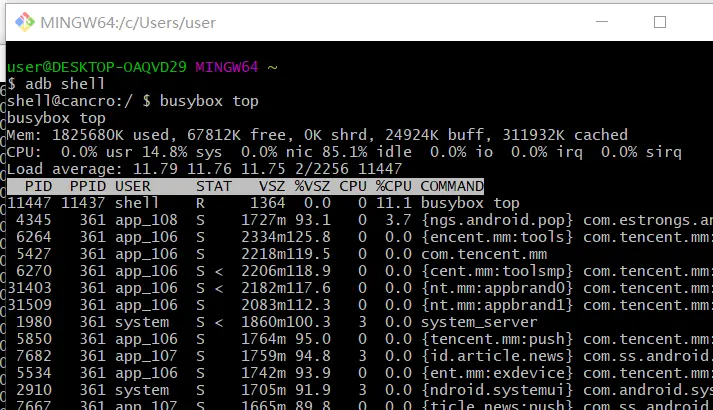The height and width of the screenshot is (410, 713).
Task: Click the PID 5427 com.tencent.mm row
Action: (x=277, y=254)
